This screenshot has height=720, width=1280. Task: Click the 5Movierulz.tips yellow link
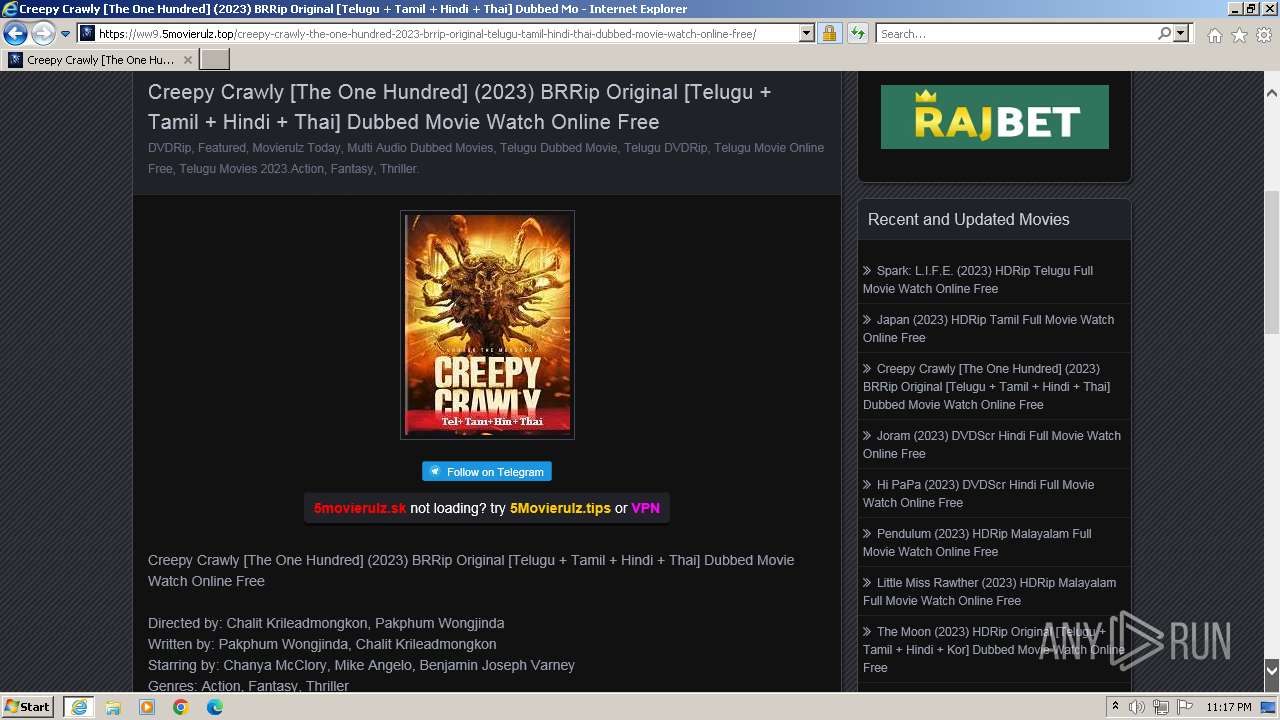click(560, 508)
